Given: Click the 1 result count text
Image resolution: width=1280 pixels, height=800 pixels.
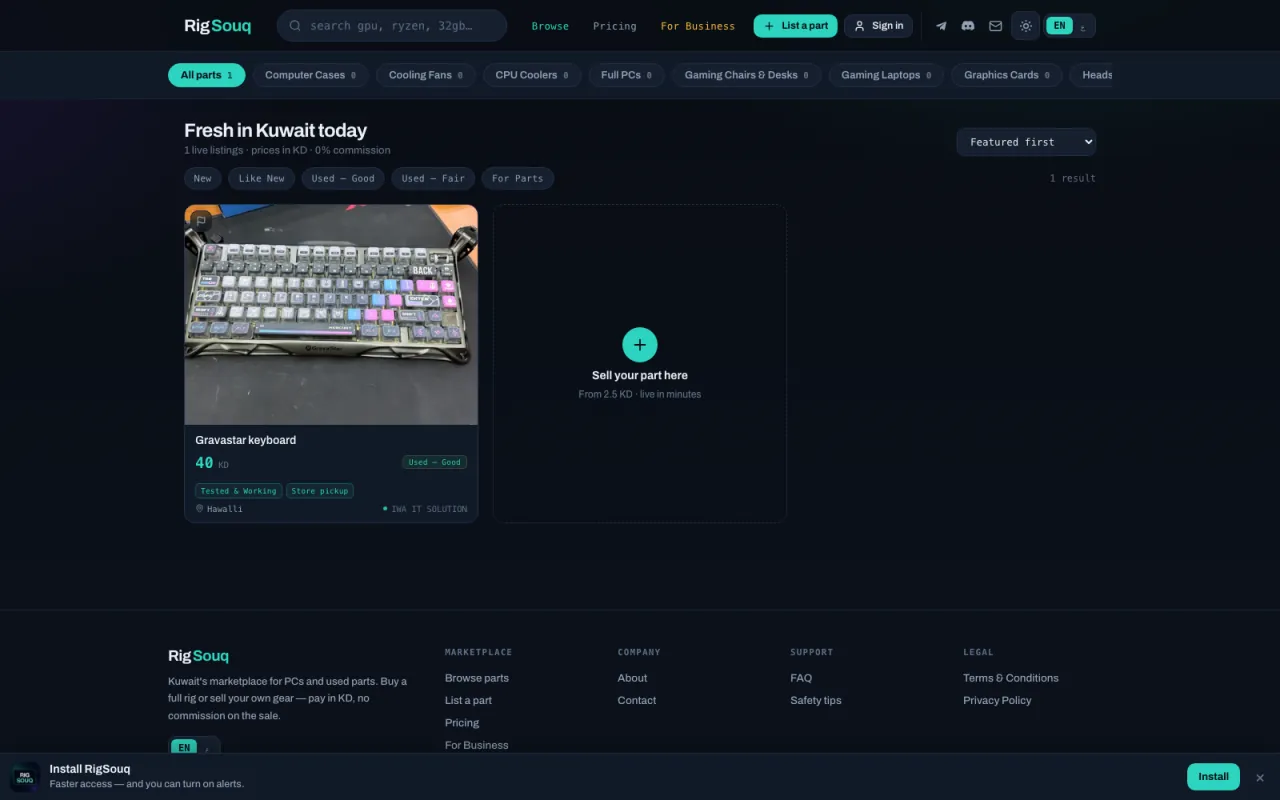Looking at the screenshot, I should click(1072, 178).
